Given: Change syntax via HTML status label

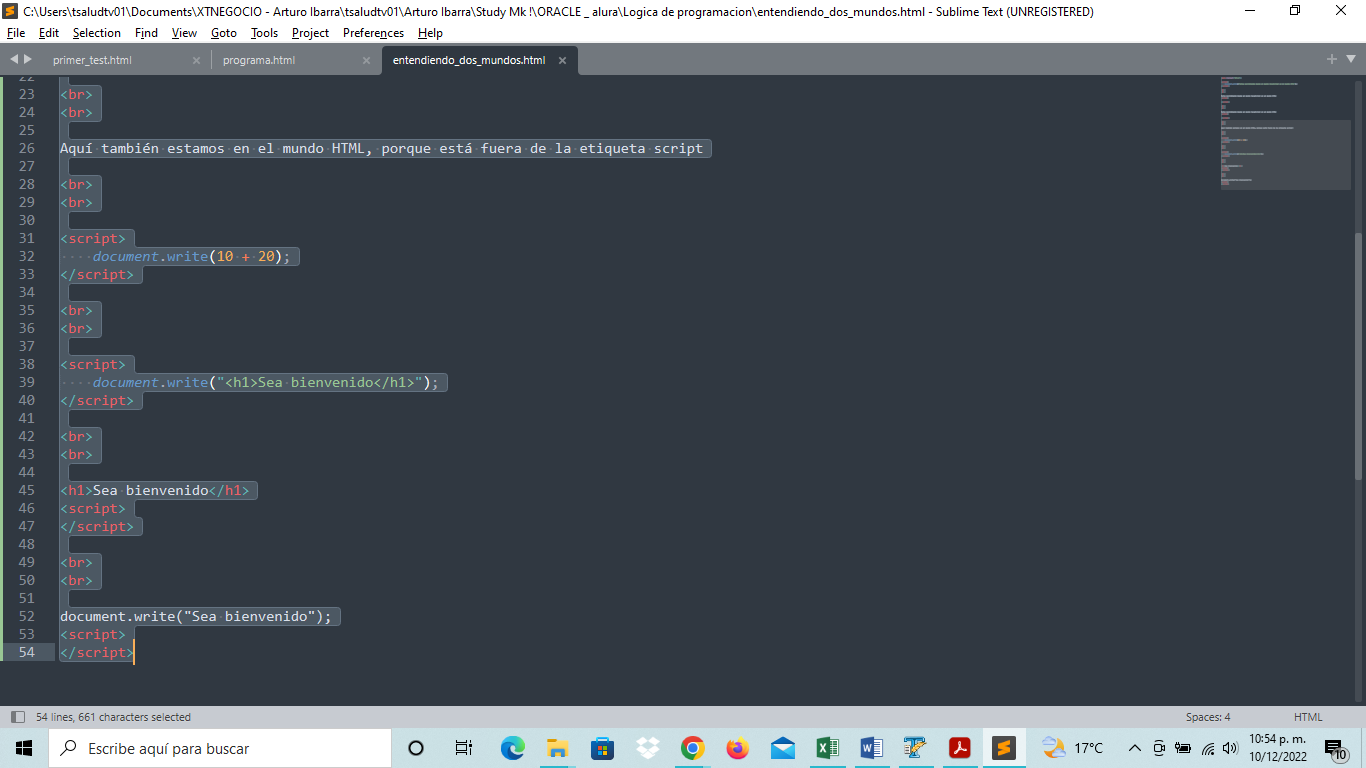Looking at the screenshot, I should point(1308,717).
